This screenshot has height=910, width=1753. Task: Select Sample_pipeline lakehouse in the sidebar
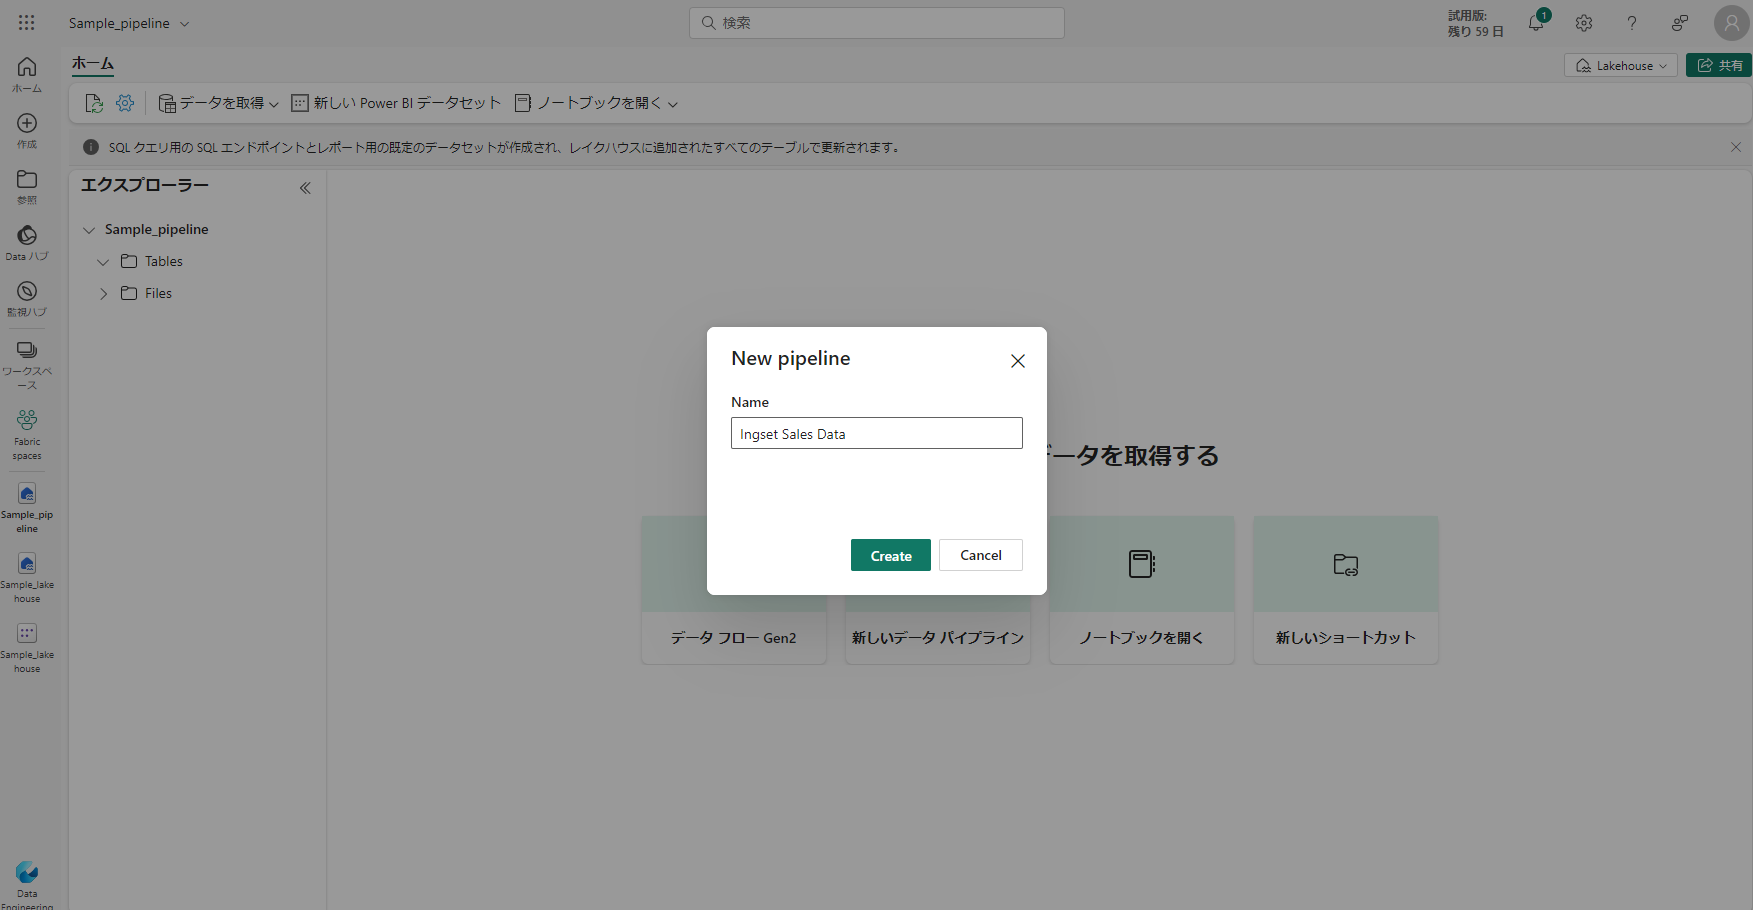pos(27,507)
